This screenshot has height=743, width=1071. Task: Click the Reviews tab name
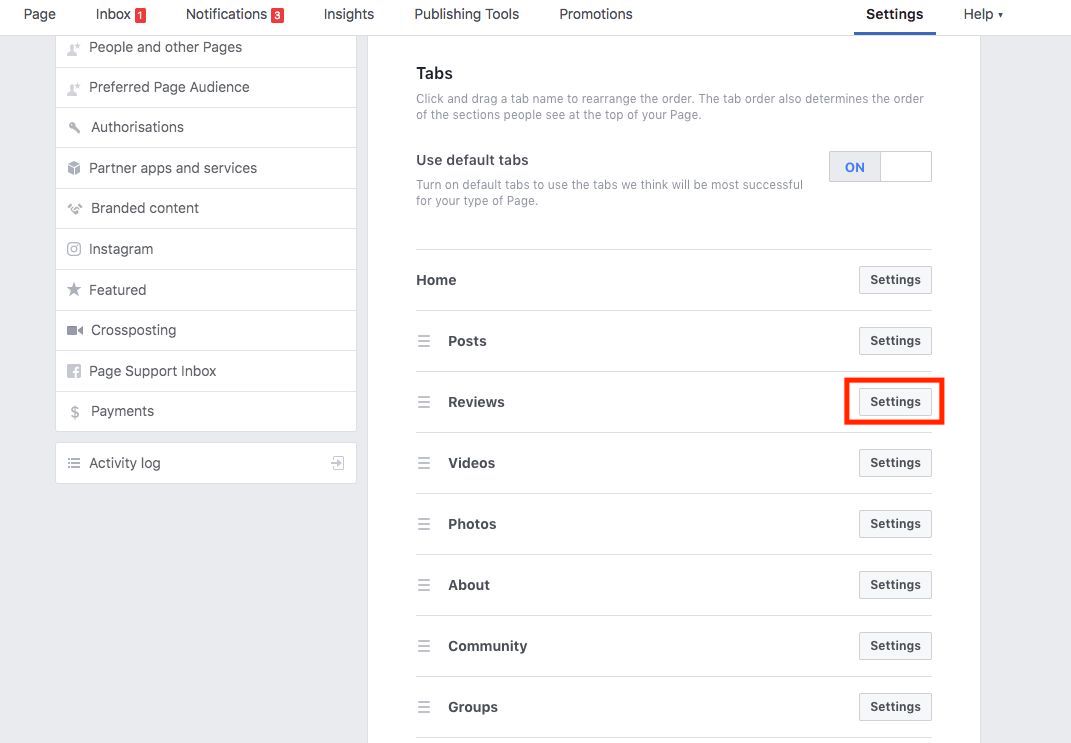pyautogui.click(x=476, y=402)
